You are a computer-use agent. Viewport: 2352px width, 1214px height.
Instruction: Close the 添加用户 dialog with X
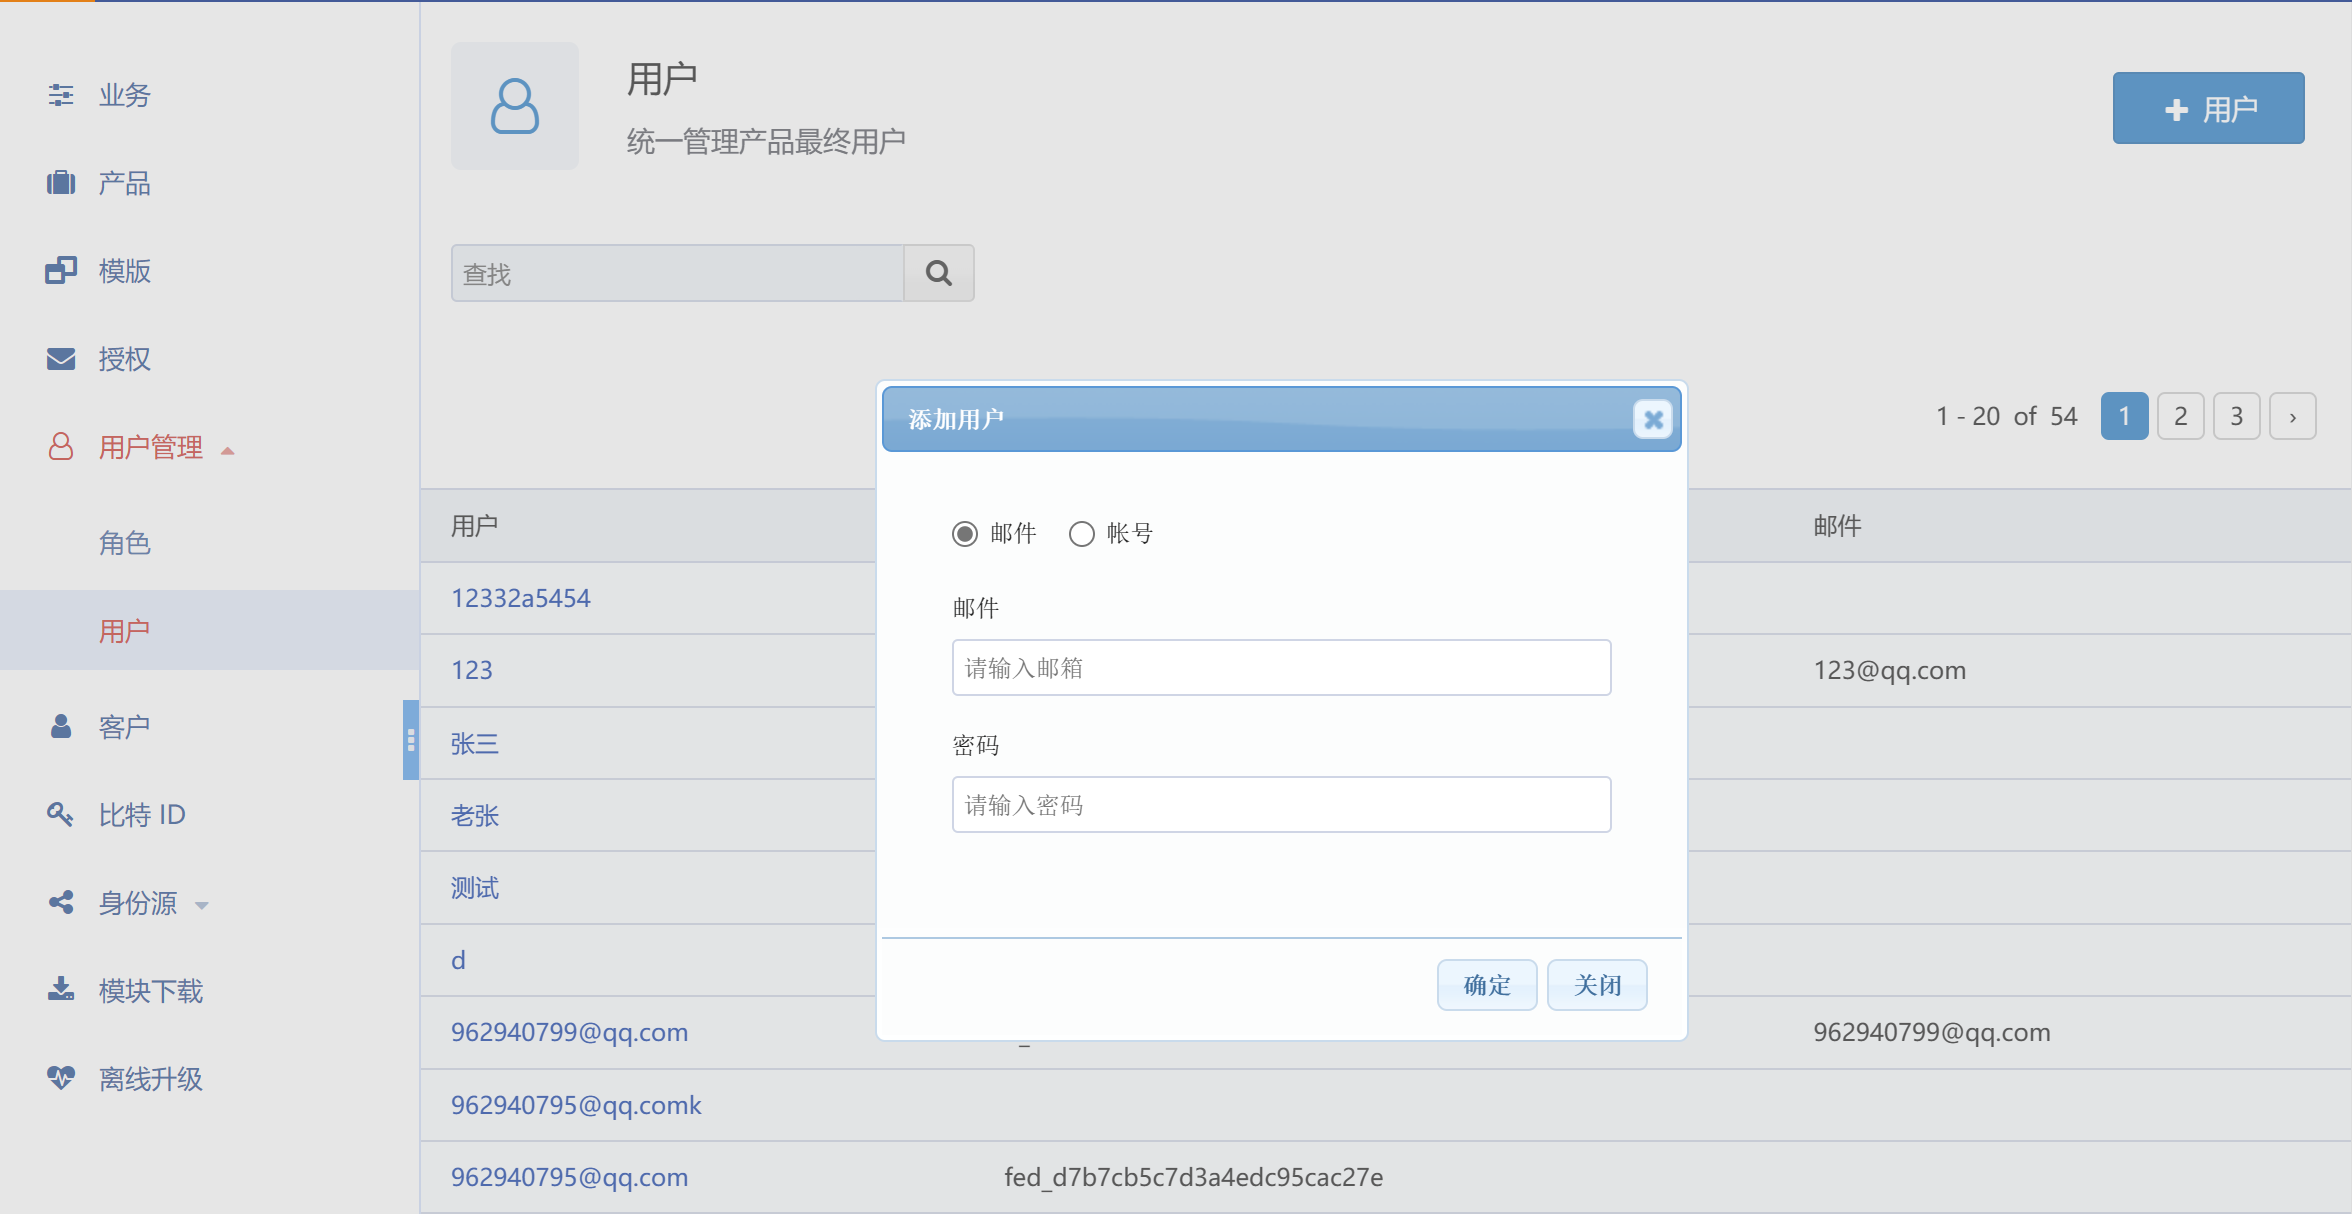point(1654,419)
